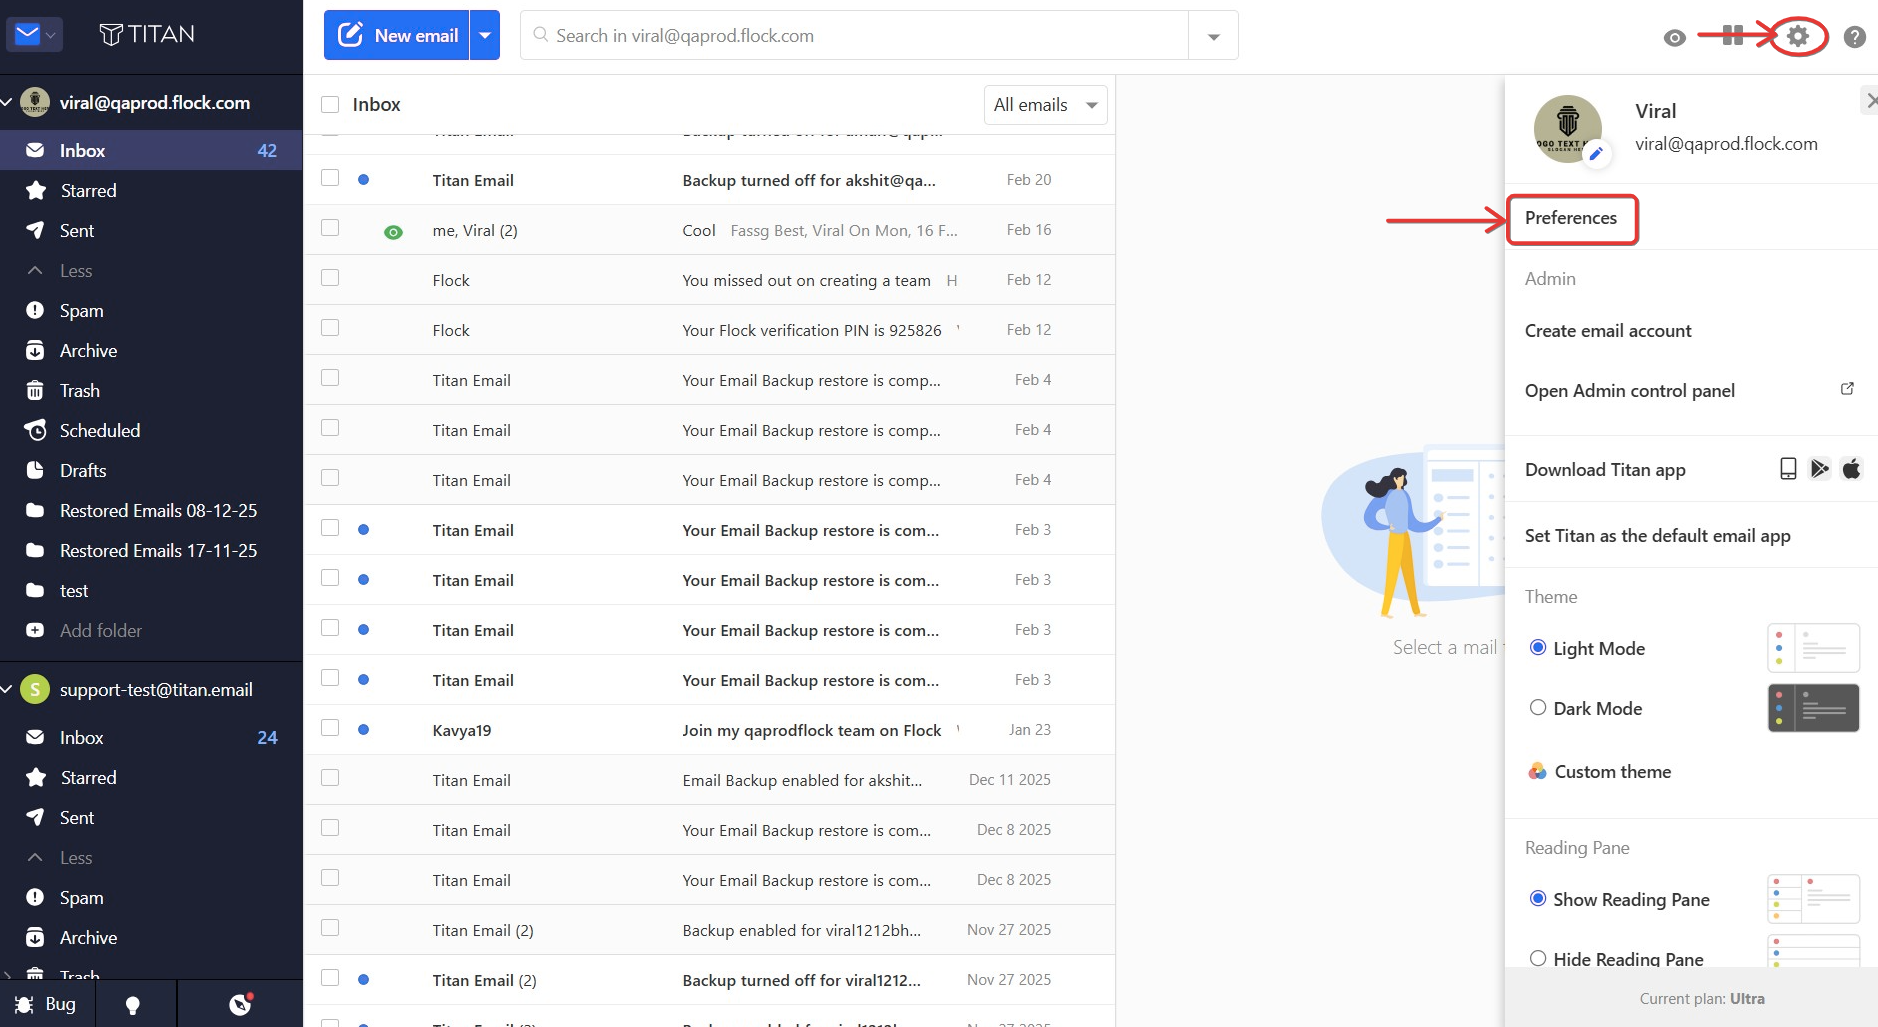Click the Dark Mode theme preview thumbnail
Screen dimensions: 1878x1027
[1813, 708]
